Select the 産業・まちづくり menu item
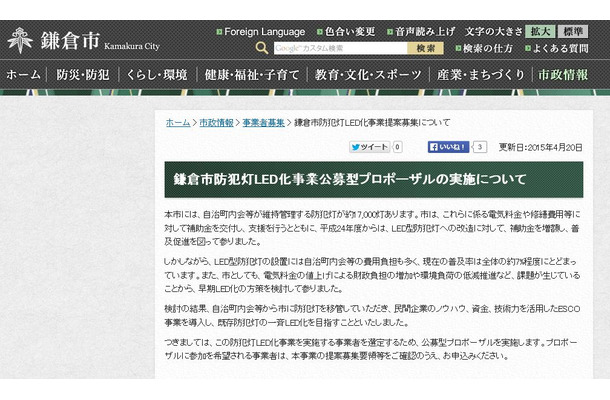 481,75
